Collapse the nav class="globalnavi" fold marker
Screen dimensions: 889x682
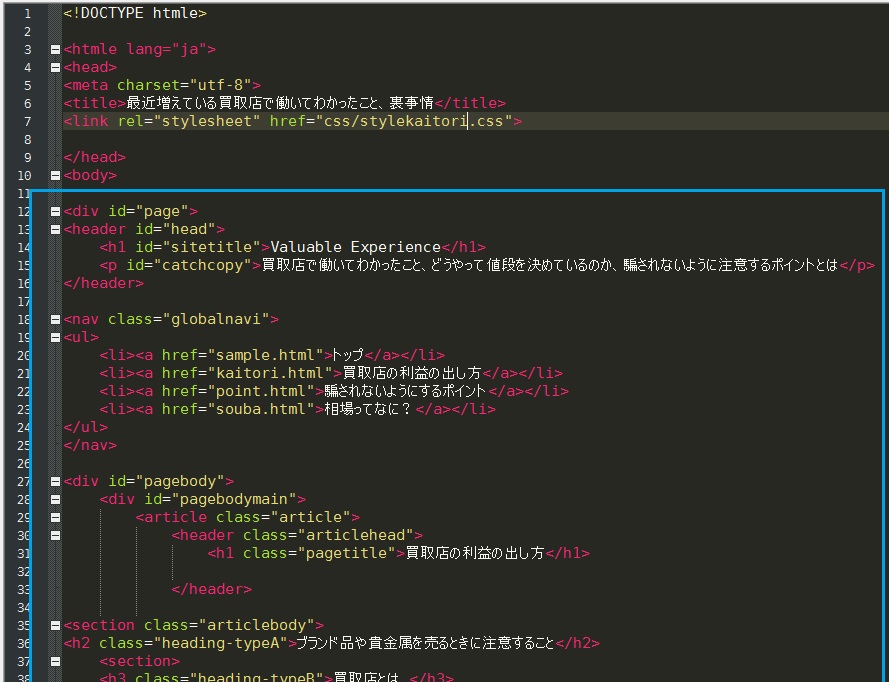coord(55,319)
